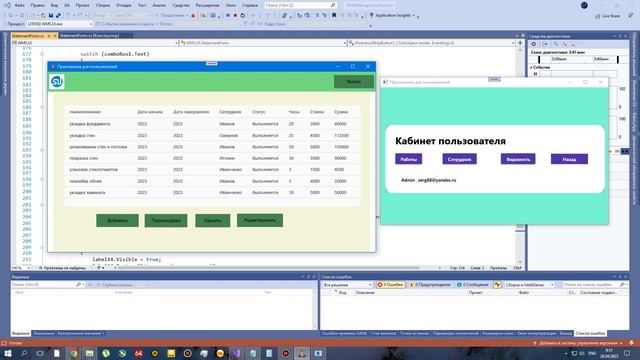The width and height of the screenshot is (640, 360).
Task: Toggle the 0 Ошибок errors filter
Action: (x=391, y=284)
